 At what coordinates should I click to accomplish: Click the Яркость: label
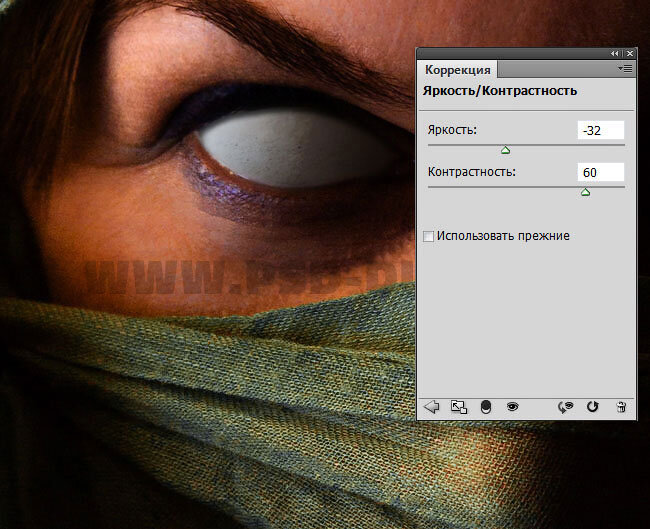pos(452,130)
